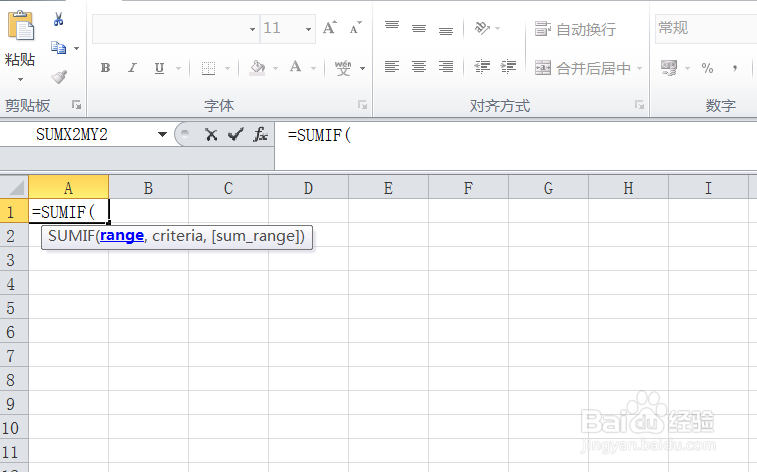Screen dimensions: 757x472
Task: Increase indent
Action: (x=508, y=67)
